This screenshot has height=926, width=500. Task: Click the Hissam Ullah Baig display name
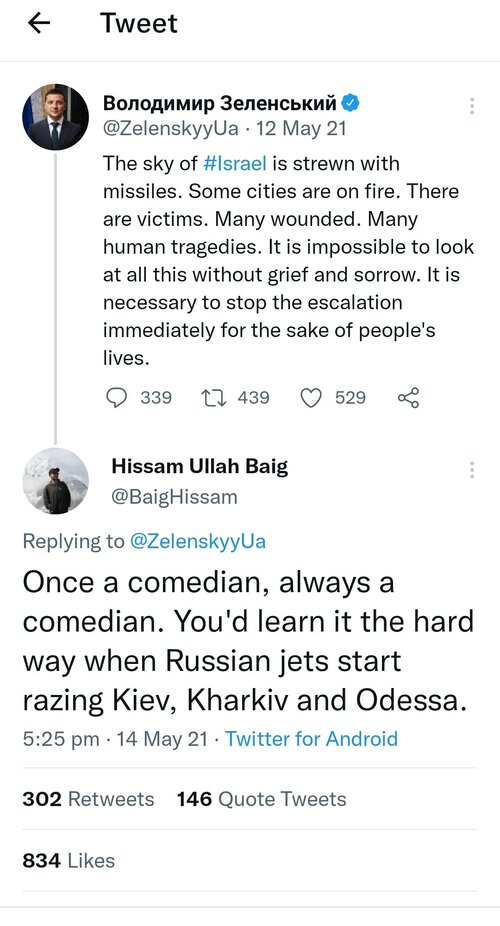[x=200, y=467]
